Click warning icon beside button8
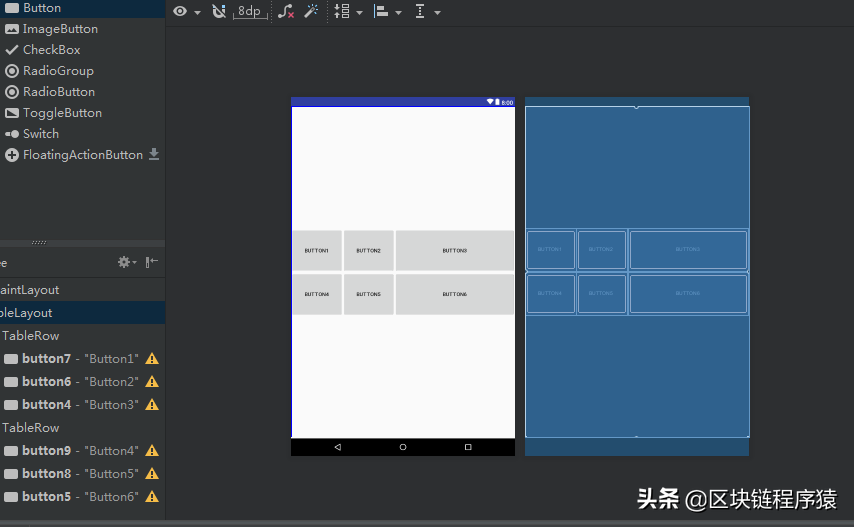854x527 pixels. click(152, 474)
